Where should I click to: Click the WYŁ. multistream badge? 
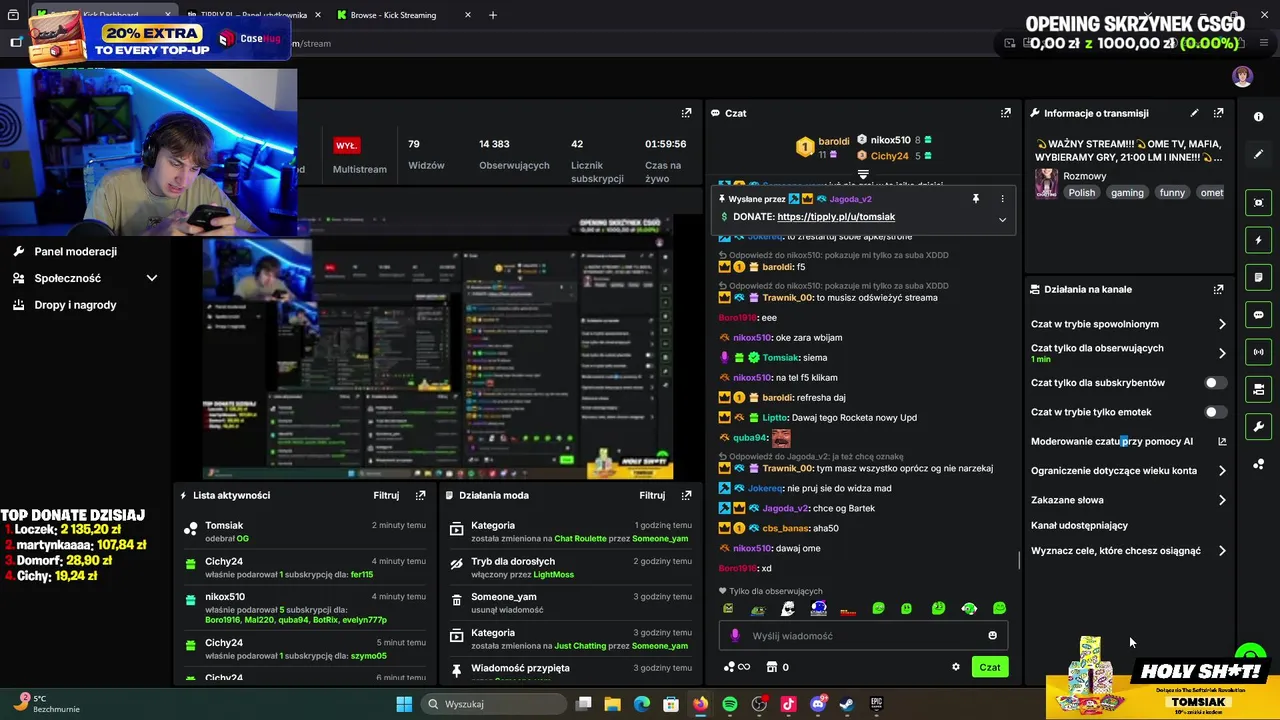click(x=346, y=145)
